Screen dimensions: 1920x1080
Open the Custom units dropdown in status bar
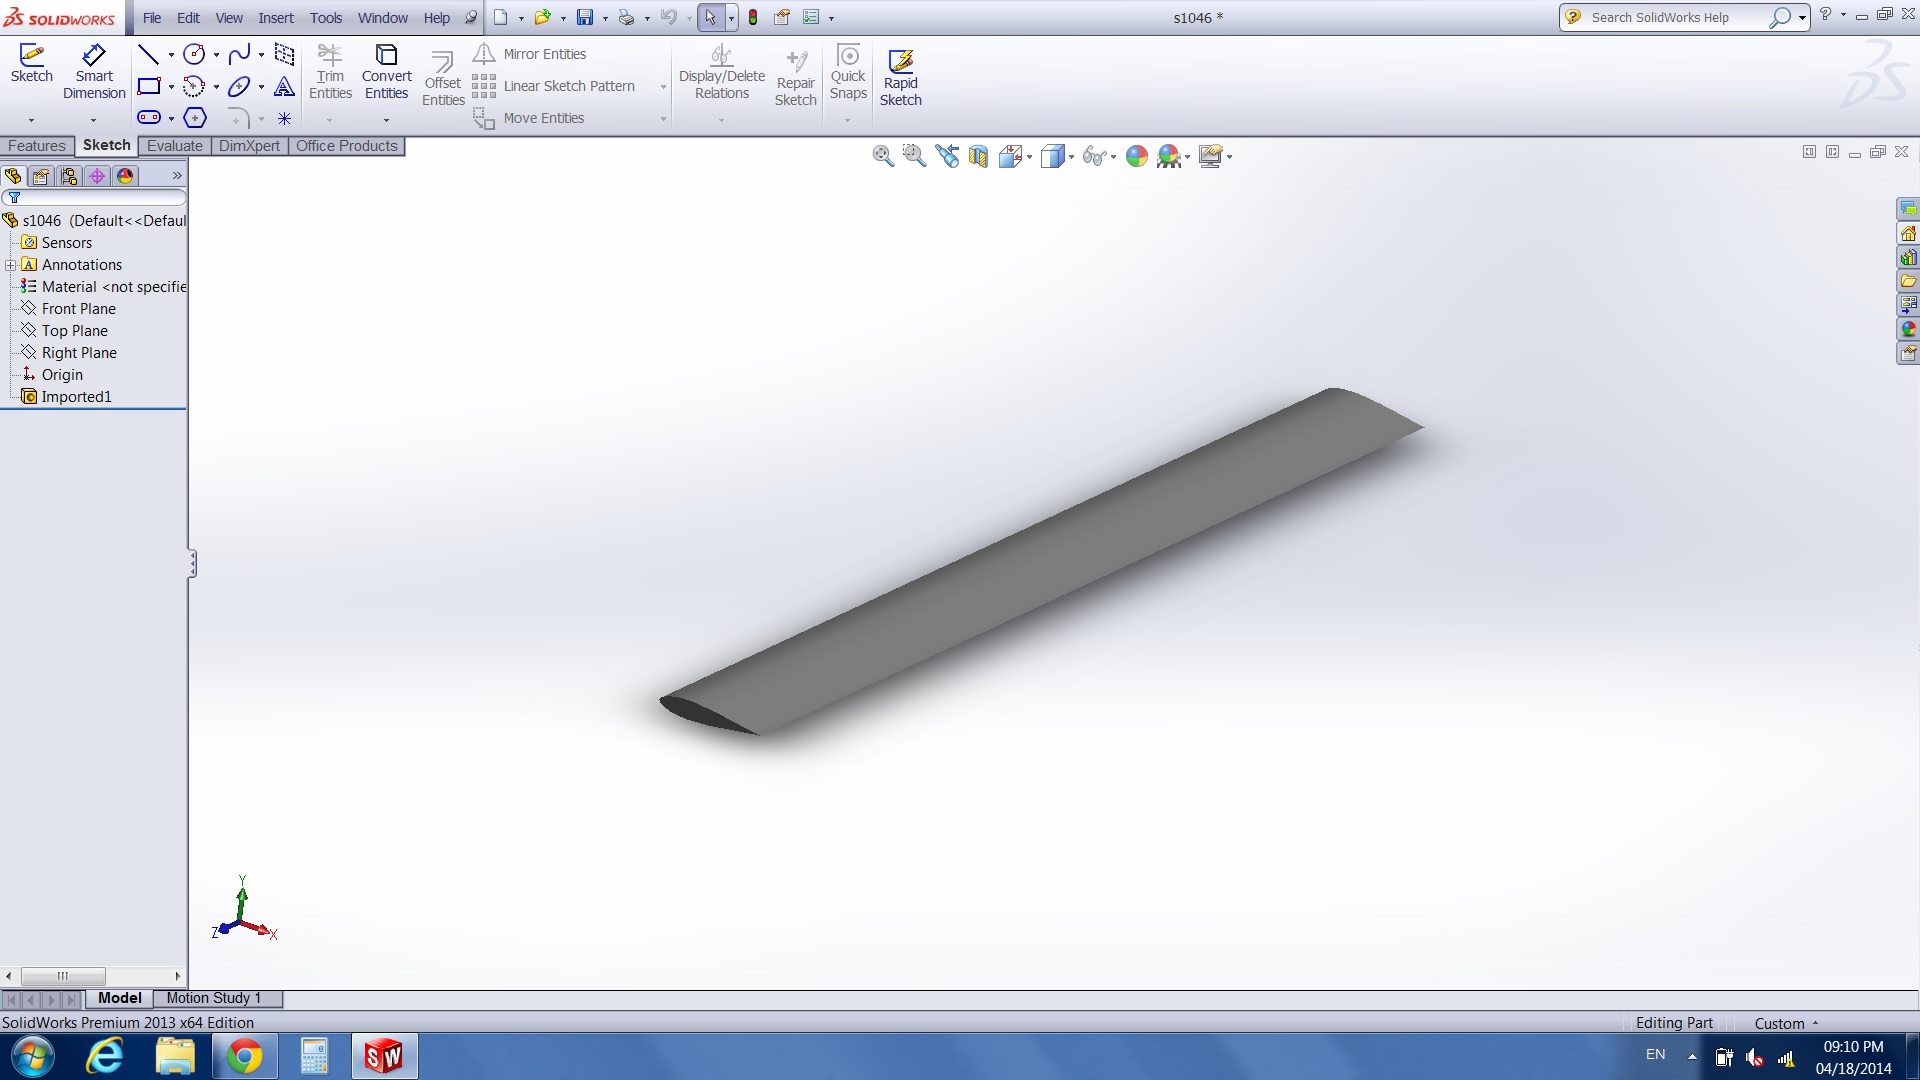coord(1786,1023)
